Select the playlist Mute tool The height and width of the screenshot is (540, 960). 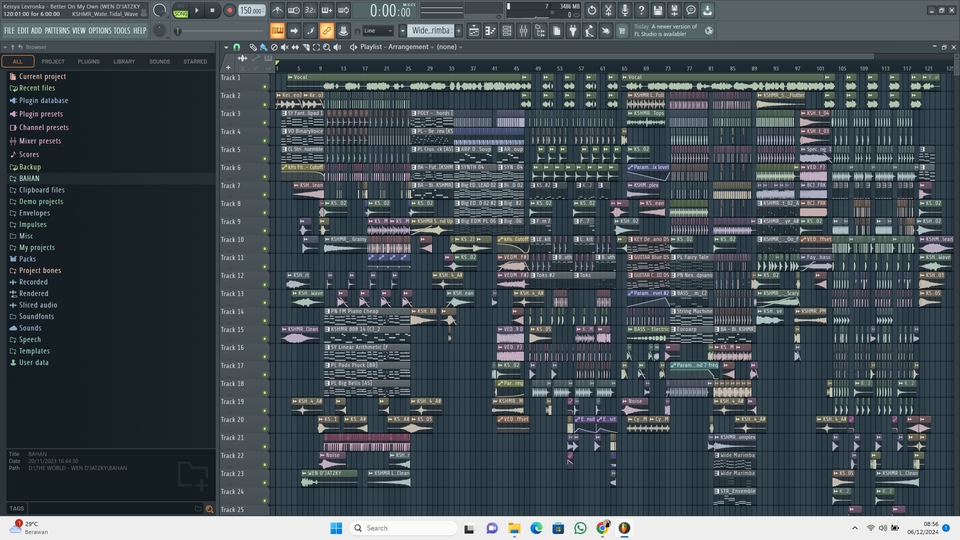coord(285,47)
